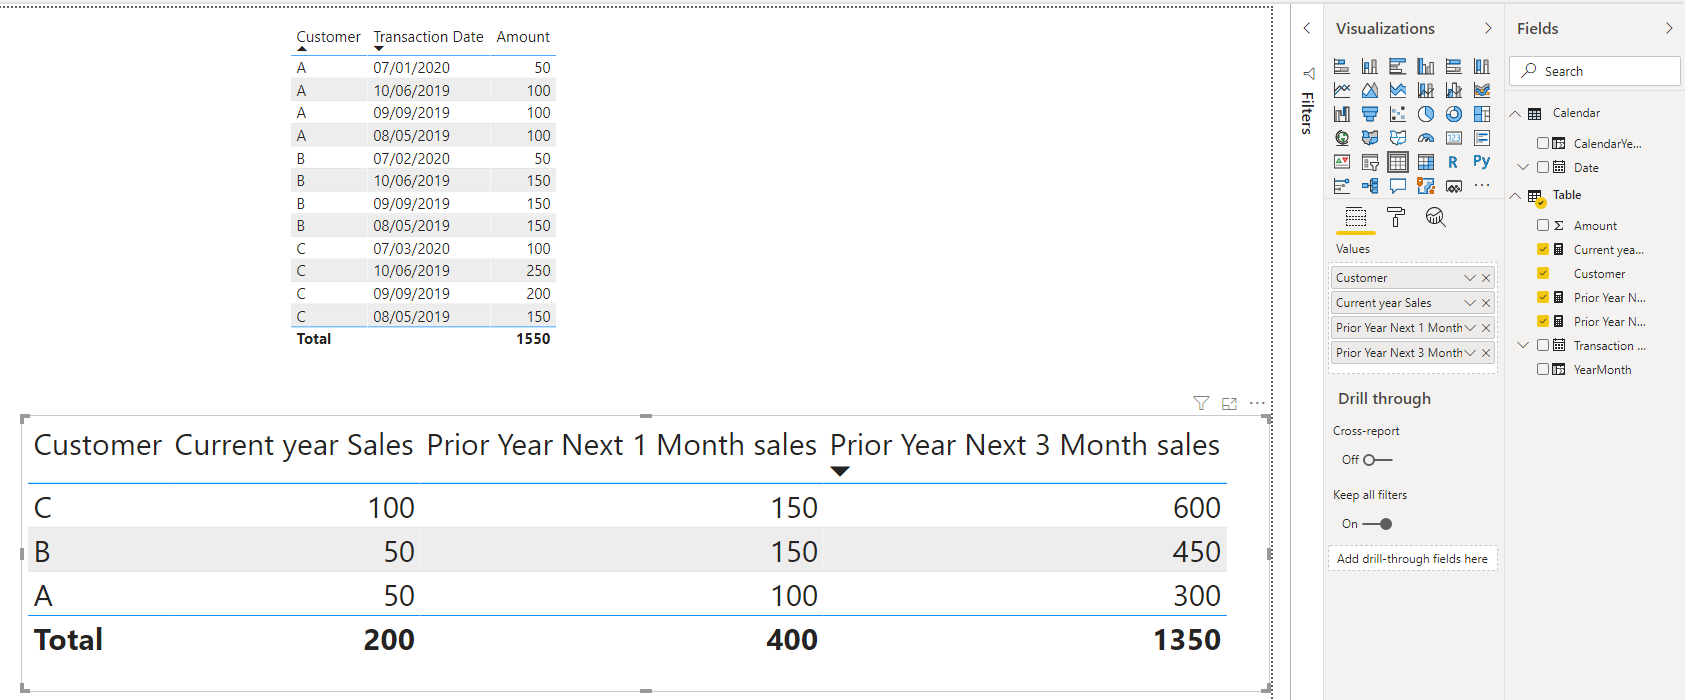Select the donut chart visual
The image size is (1685, 700).
[1454, 114]
